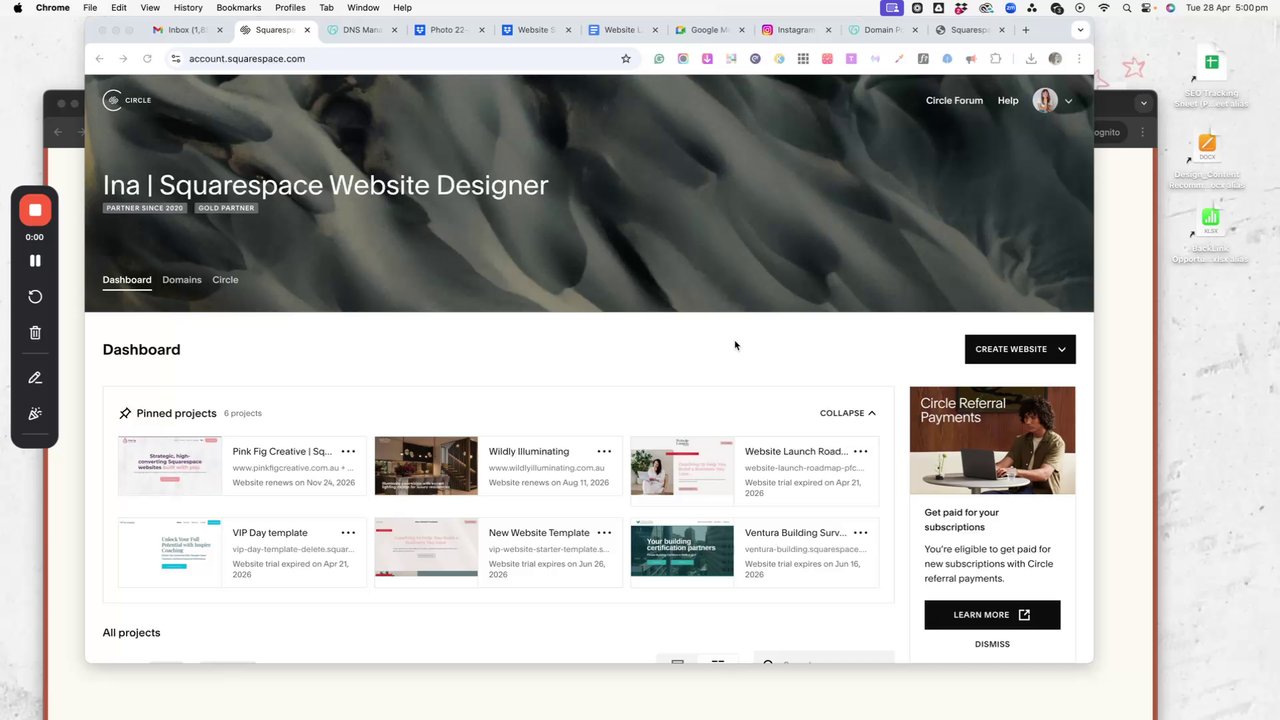Screen dimensions: 1280x720
Task: Click the grid apps extension icon
Action: pos(803,59)
